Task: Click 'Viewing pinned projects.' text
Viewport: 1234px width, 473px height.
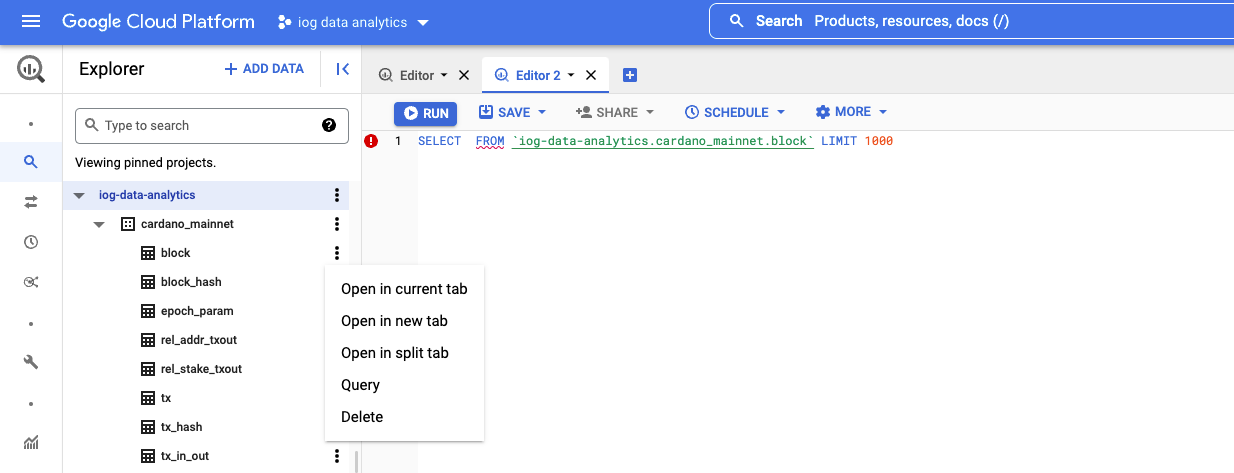Action: click(145, 162)
